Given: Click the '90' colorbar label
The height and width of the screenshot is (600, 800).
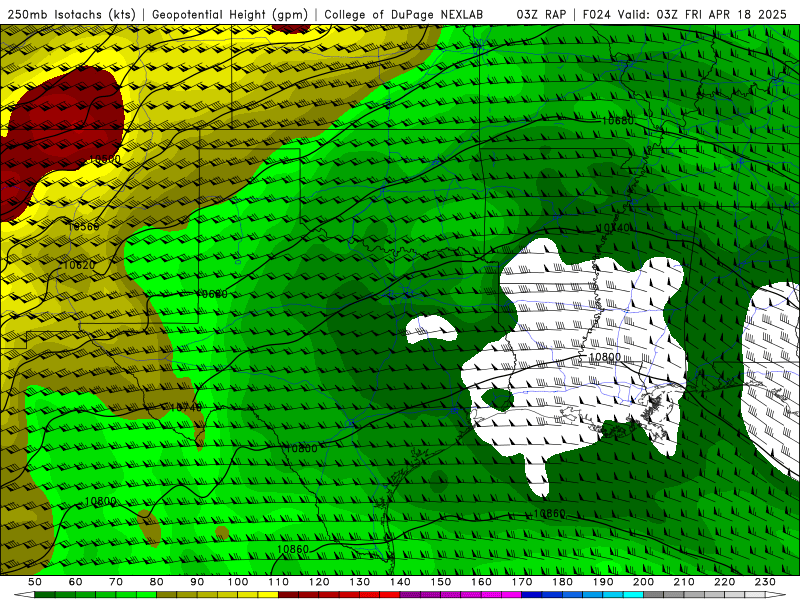Looking at the screenshot, I should tap(197, 582).
